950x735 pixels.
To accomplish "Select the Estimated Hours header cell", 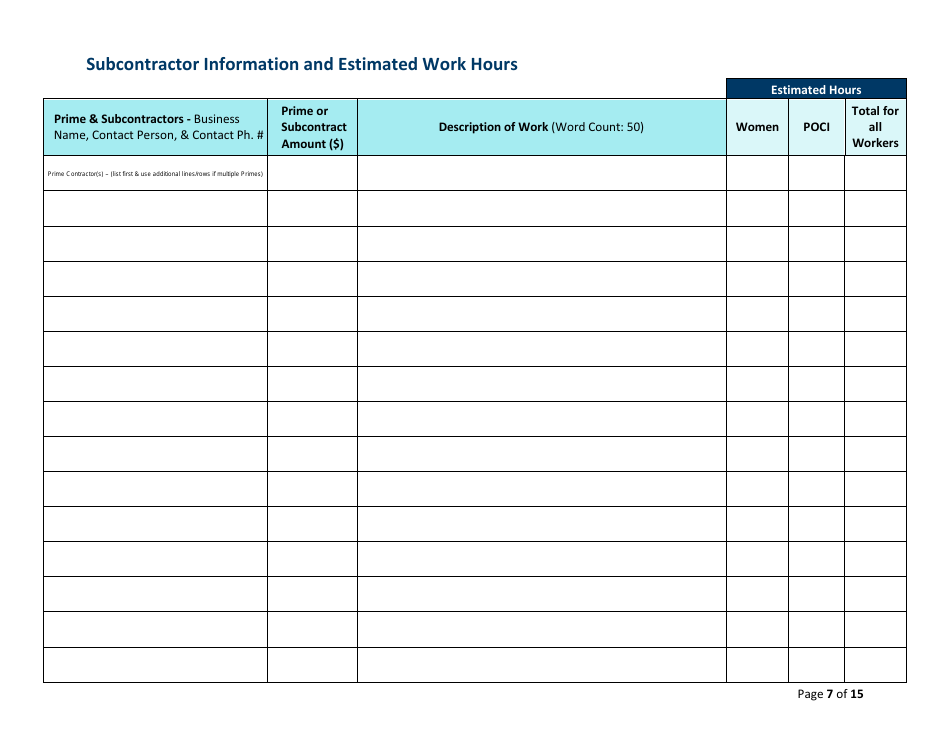I will tap(816, 89).
